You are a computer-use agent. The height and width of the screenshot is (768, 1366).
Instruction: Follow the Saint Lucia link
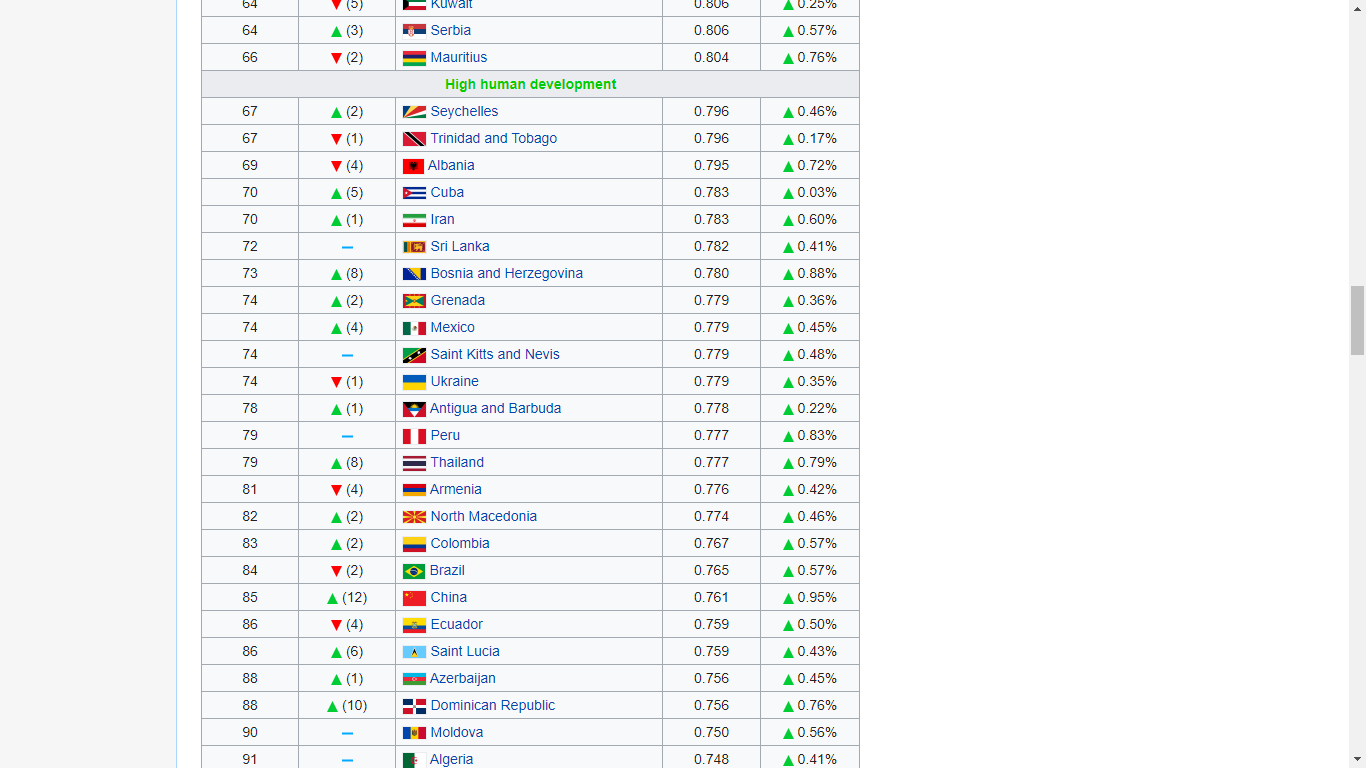point(465,652)
